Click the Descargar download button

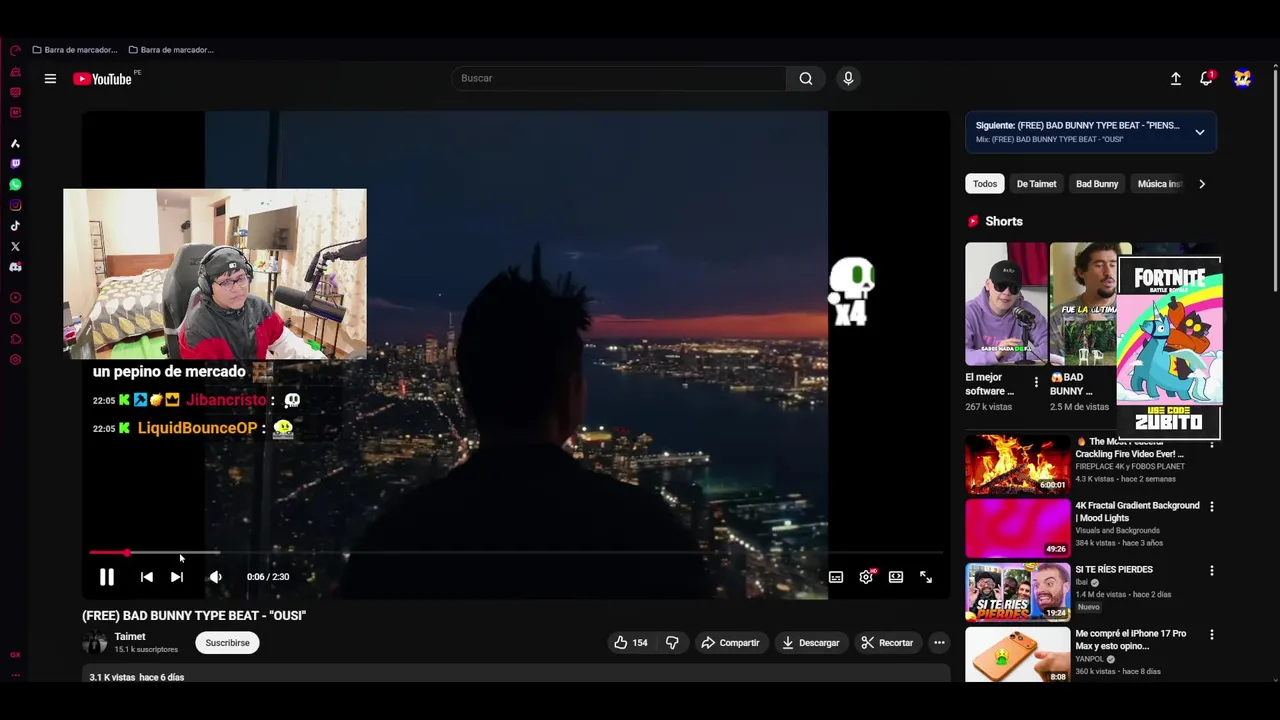point(811,643)
